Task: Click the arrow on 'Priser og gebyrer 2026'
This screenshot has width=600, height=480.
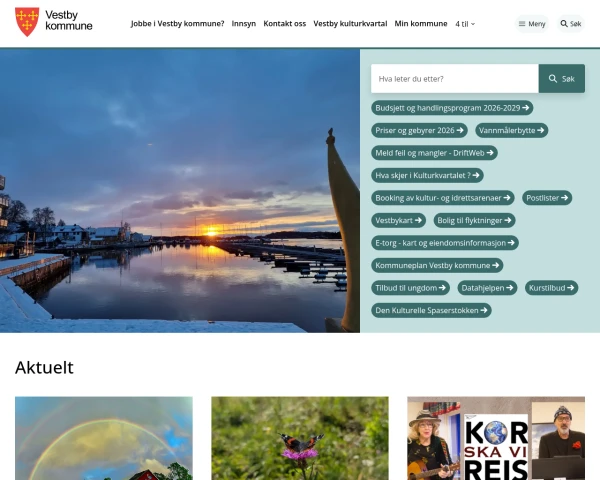Action: [x=460, y=131]
